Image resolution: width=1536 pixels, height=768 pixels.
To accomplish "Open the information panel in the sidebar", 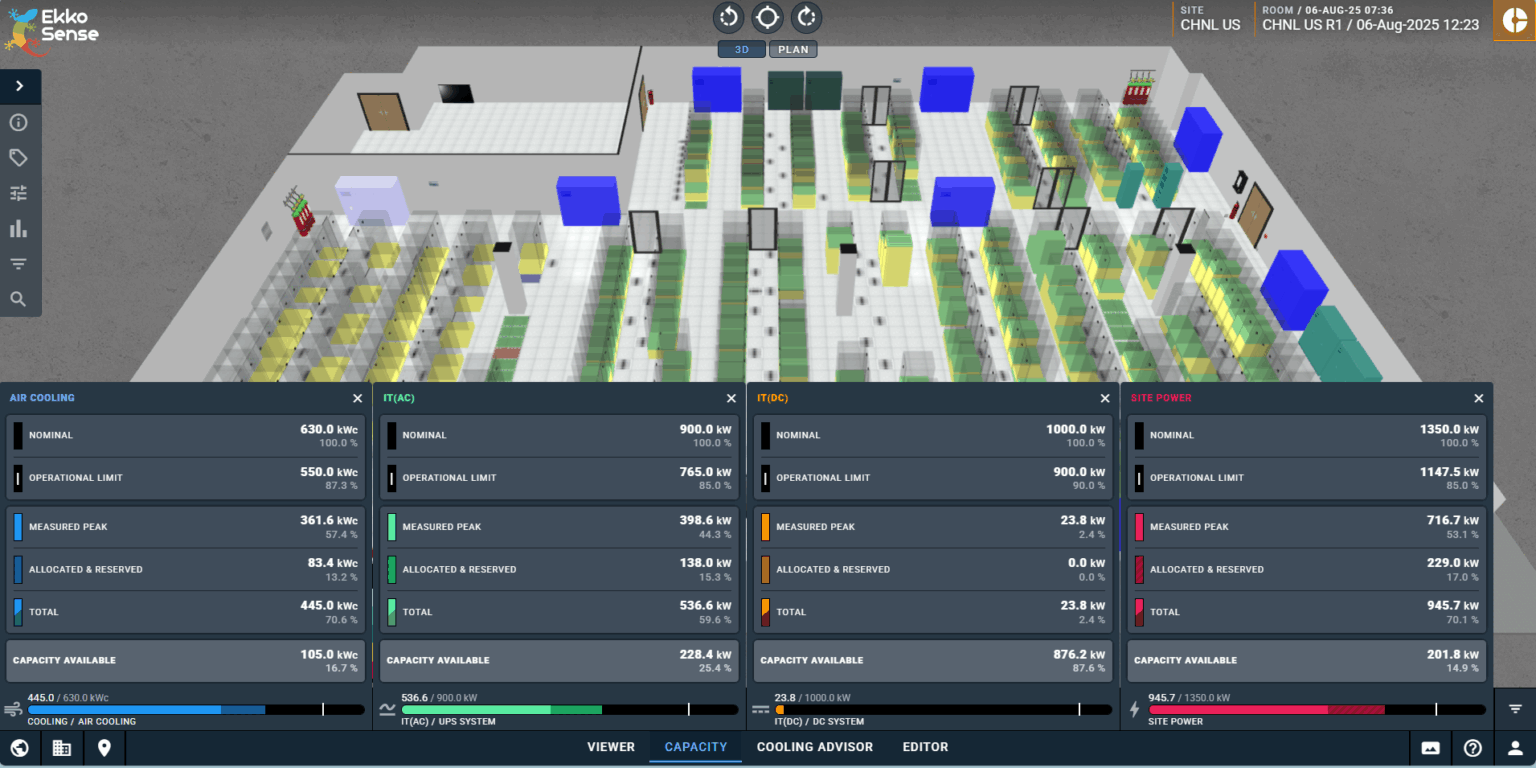I will (x=20, y=122).
